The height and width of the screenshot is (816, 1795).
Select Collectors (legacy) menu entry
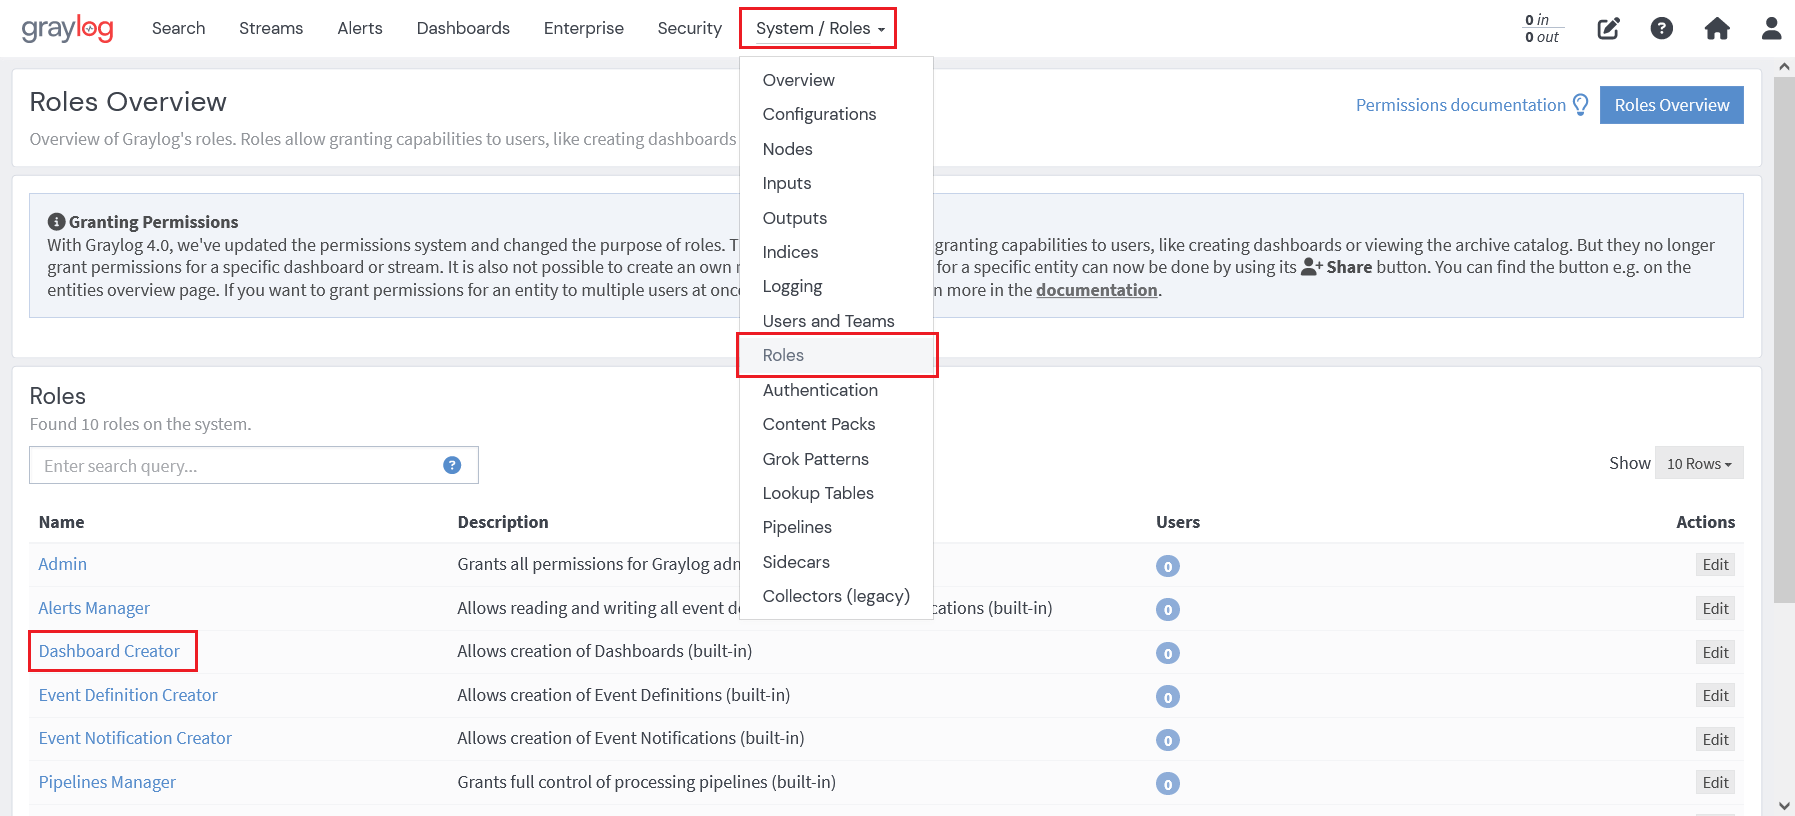[836, 596]
